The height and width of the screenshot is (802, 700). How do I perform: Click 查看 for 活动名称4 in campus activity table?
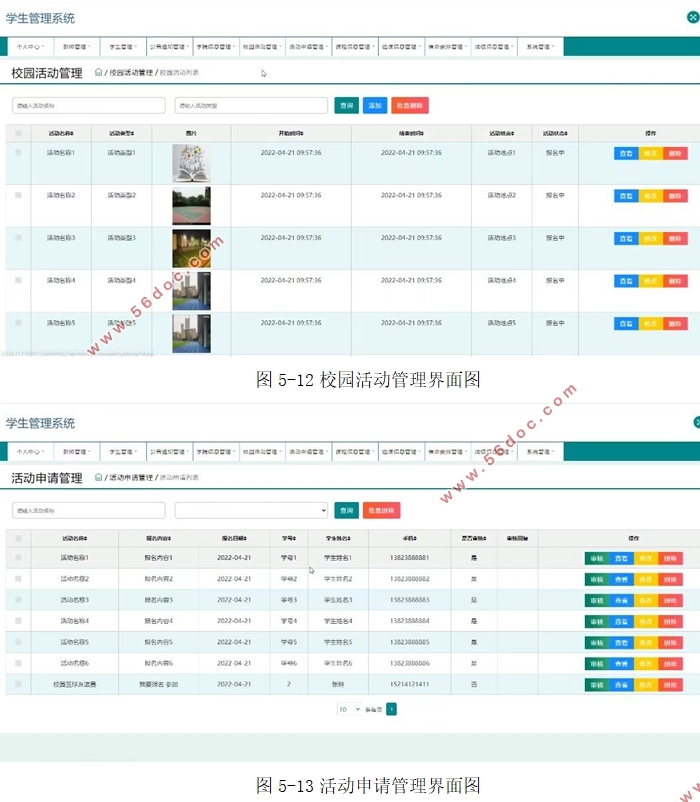(x=626, y=281)
